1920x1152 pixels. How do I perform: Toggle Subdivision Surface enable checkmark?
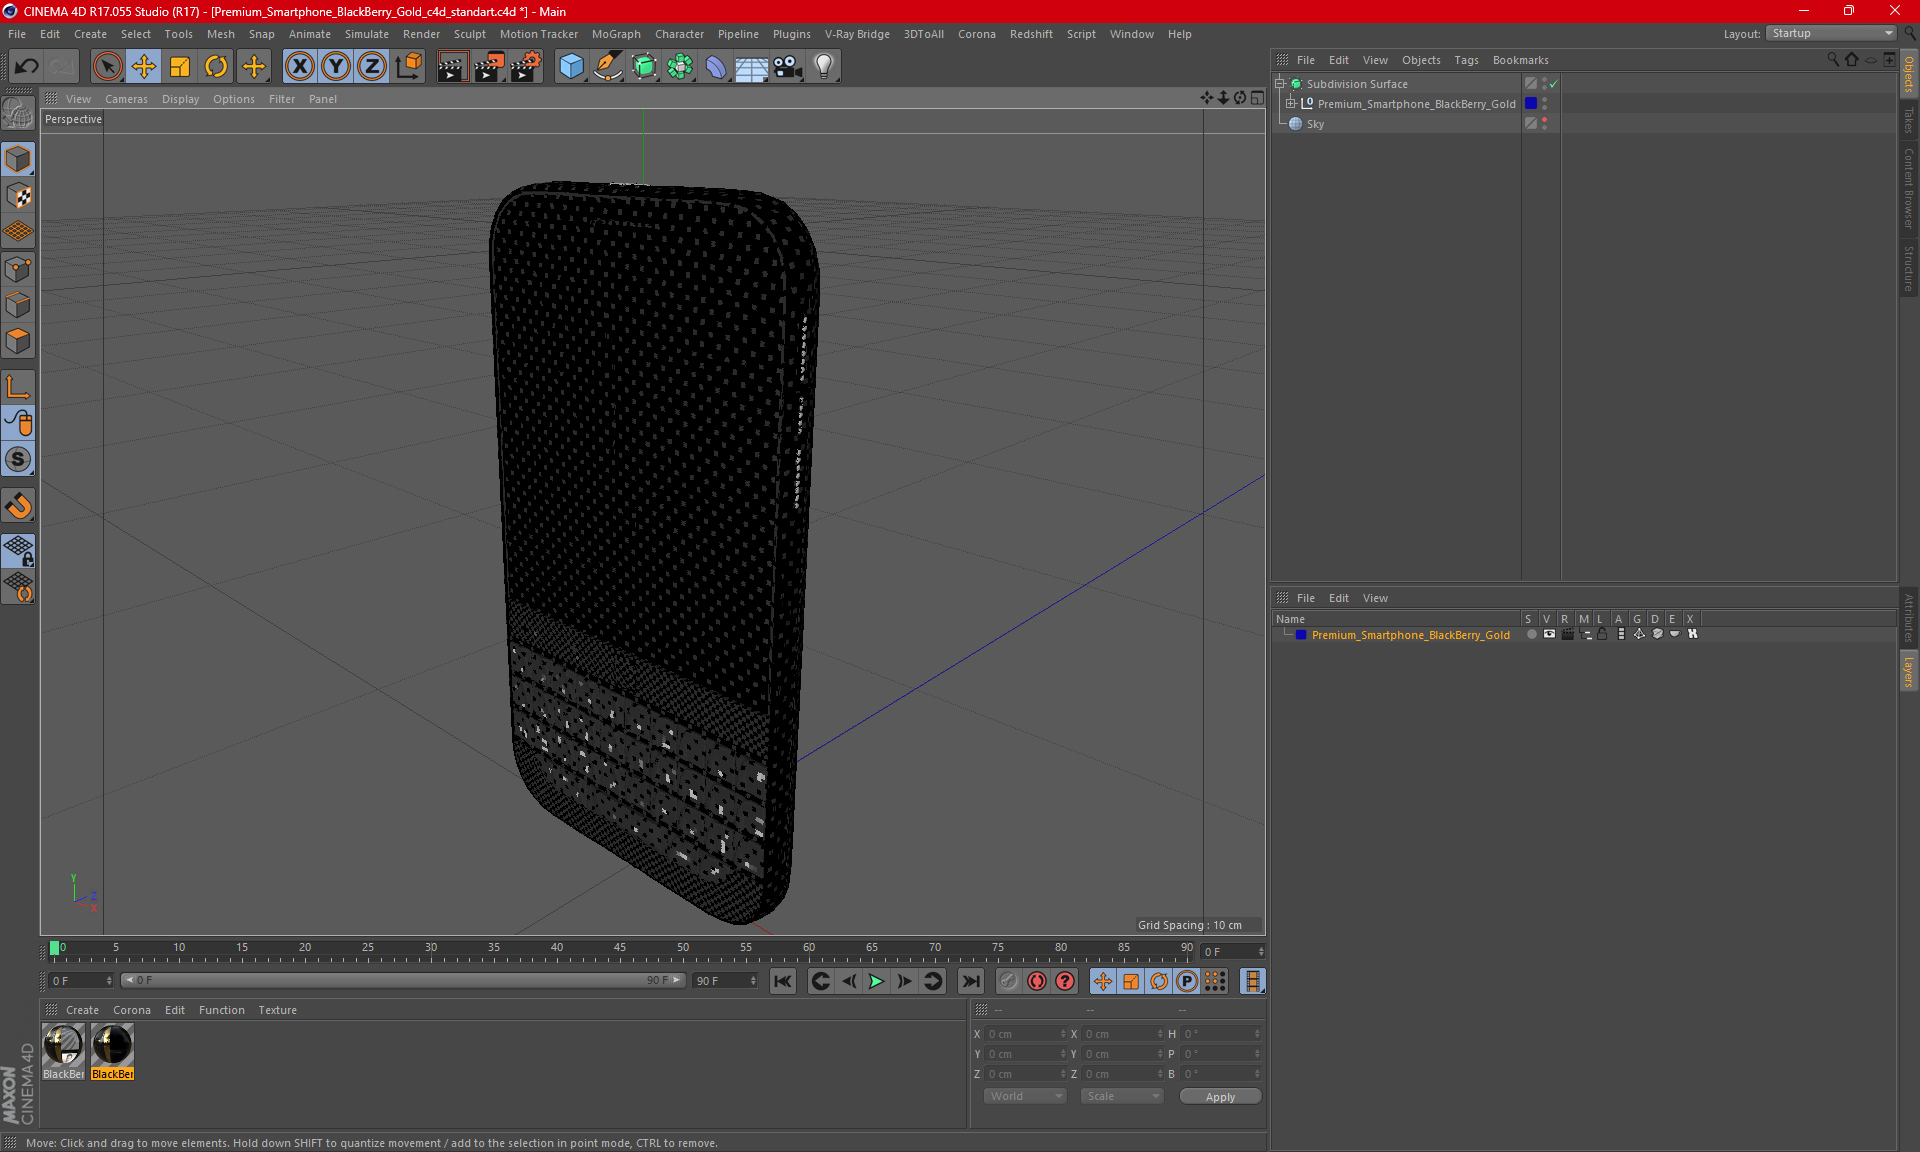pos(1553,84)
